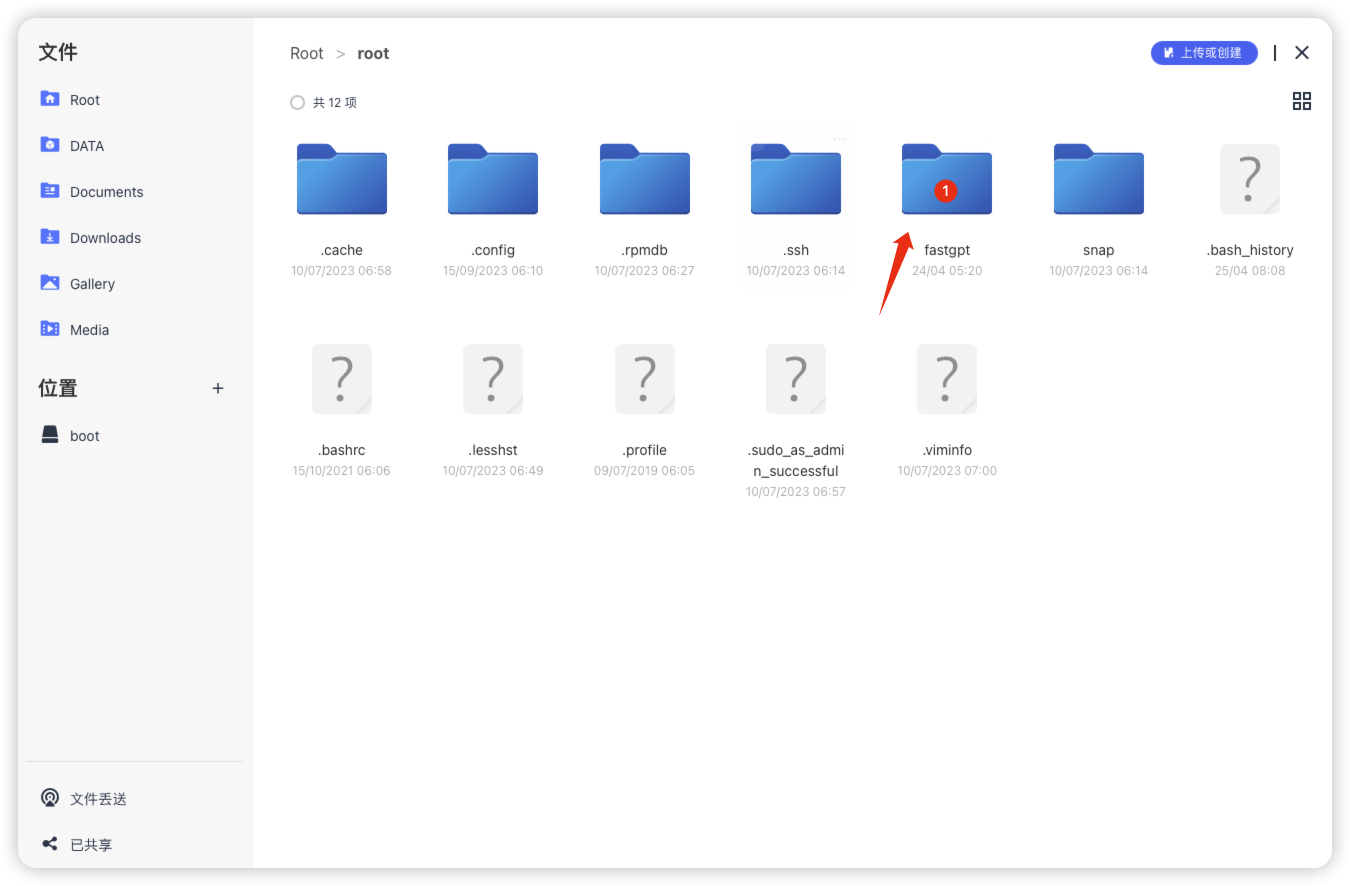
Task: Click the .lesshst file name
Action: click(x=493, y=450)
